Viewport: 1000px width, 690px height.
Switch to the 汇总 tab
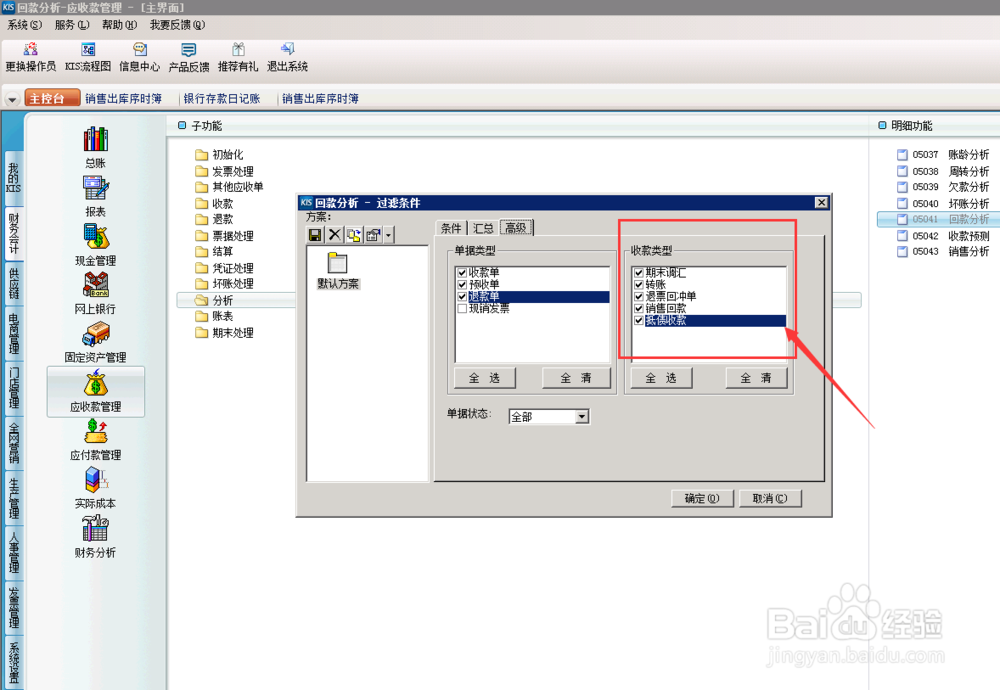483,228
